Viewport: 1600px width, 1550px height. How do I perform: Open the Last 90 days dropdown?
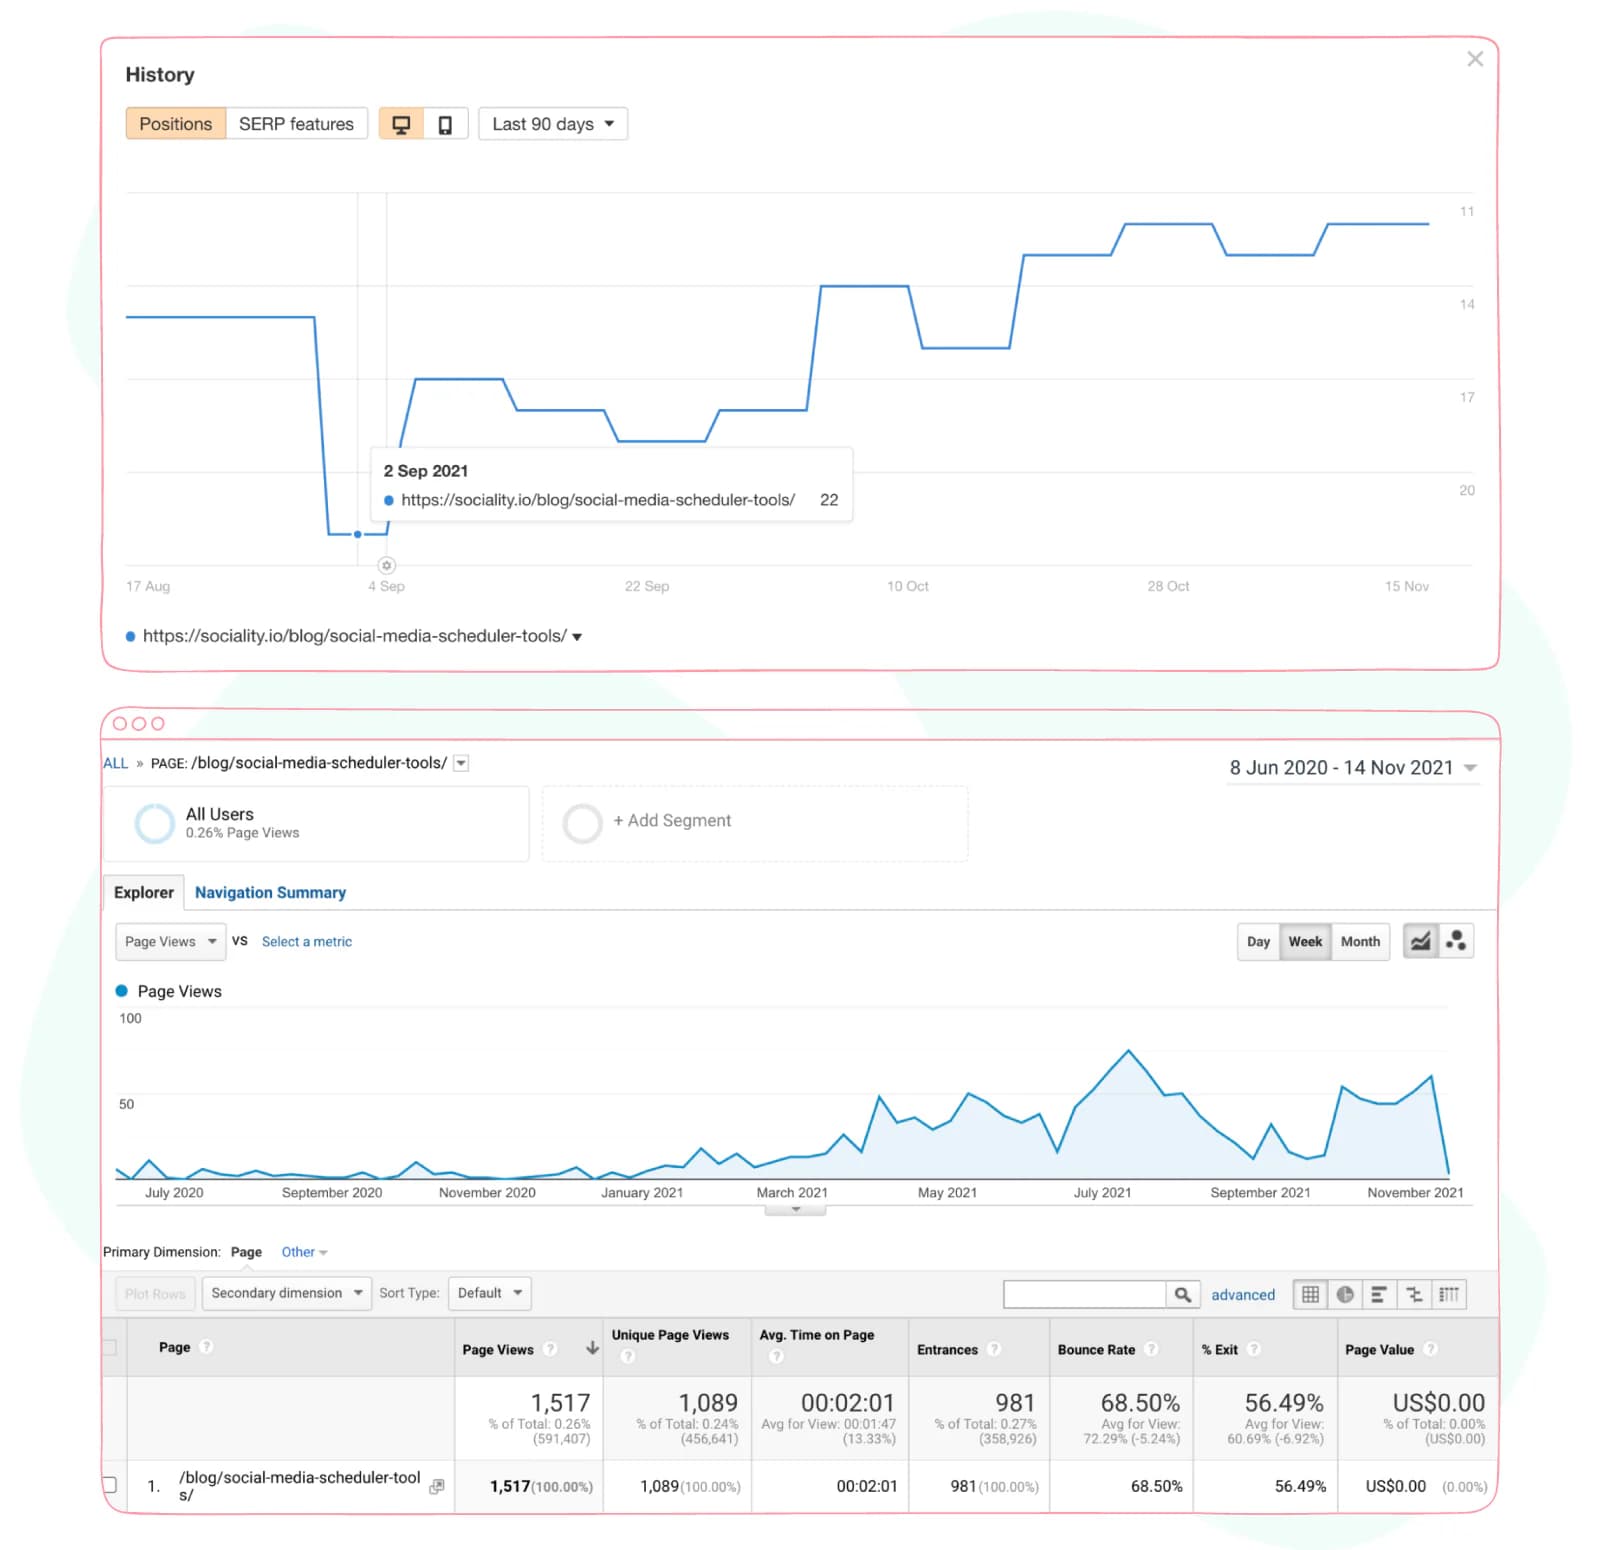(553, 124)
